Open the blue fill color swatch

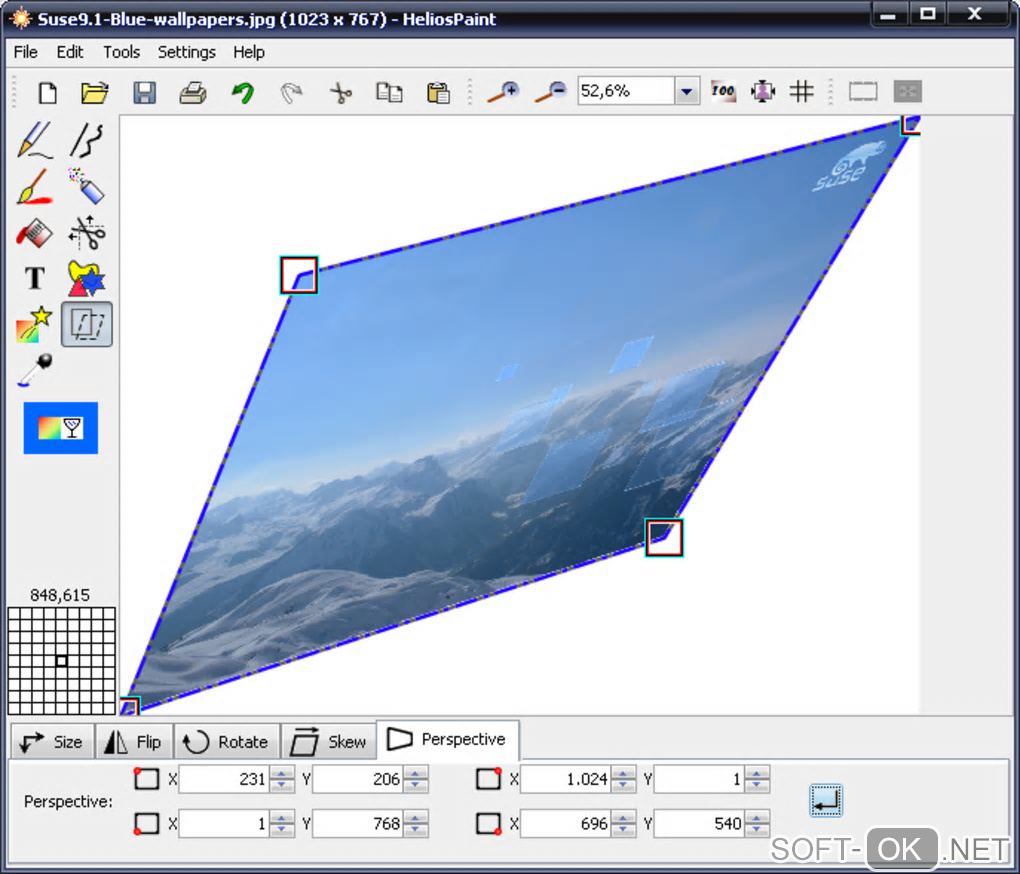pos(60,428)
